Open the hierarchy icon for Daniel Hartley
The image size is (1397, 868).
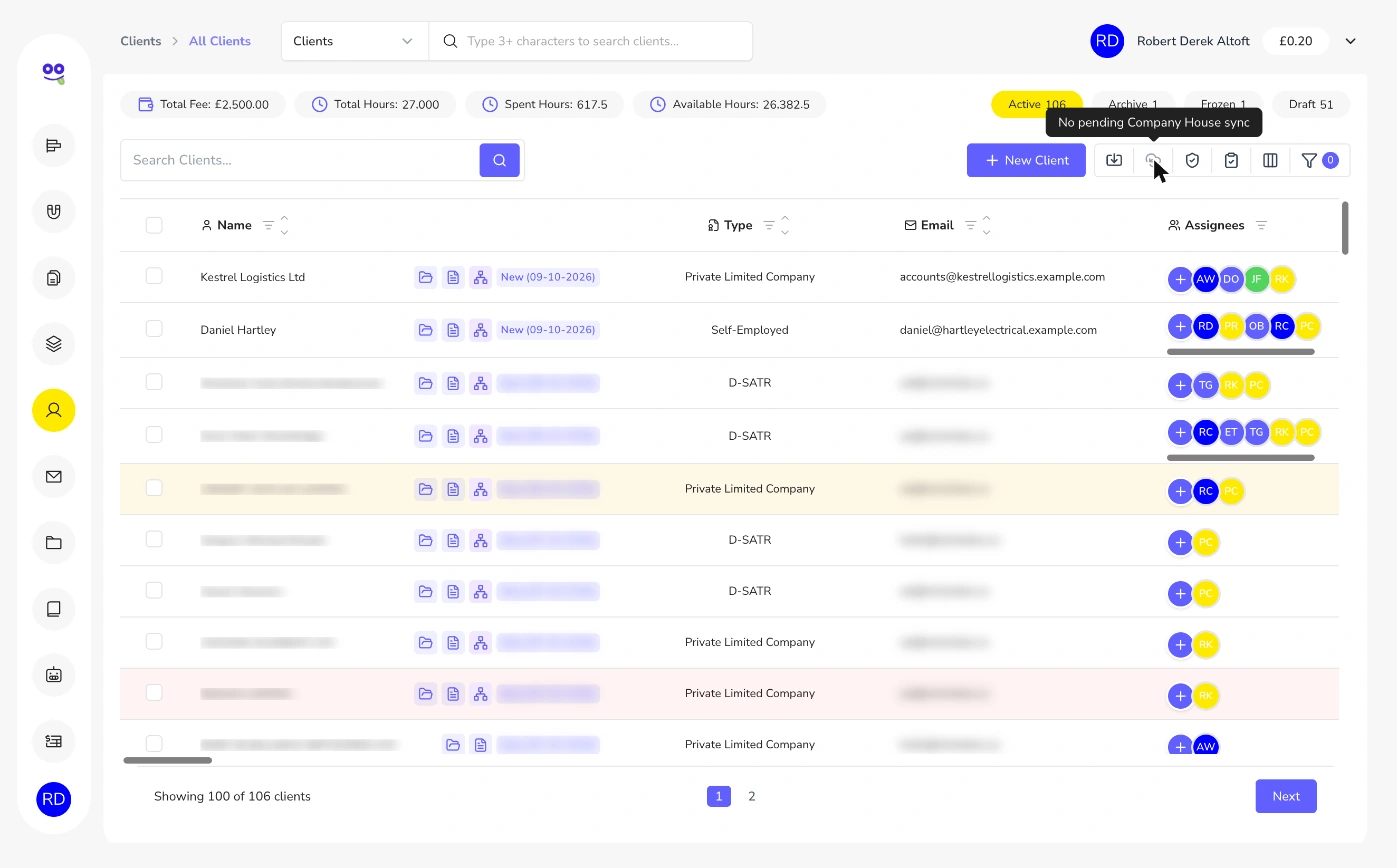point(481,330)
